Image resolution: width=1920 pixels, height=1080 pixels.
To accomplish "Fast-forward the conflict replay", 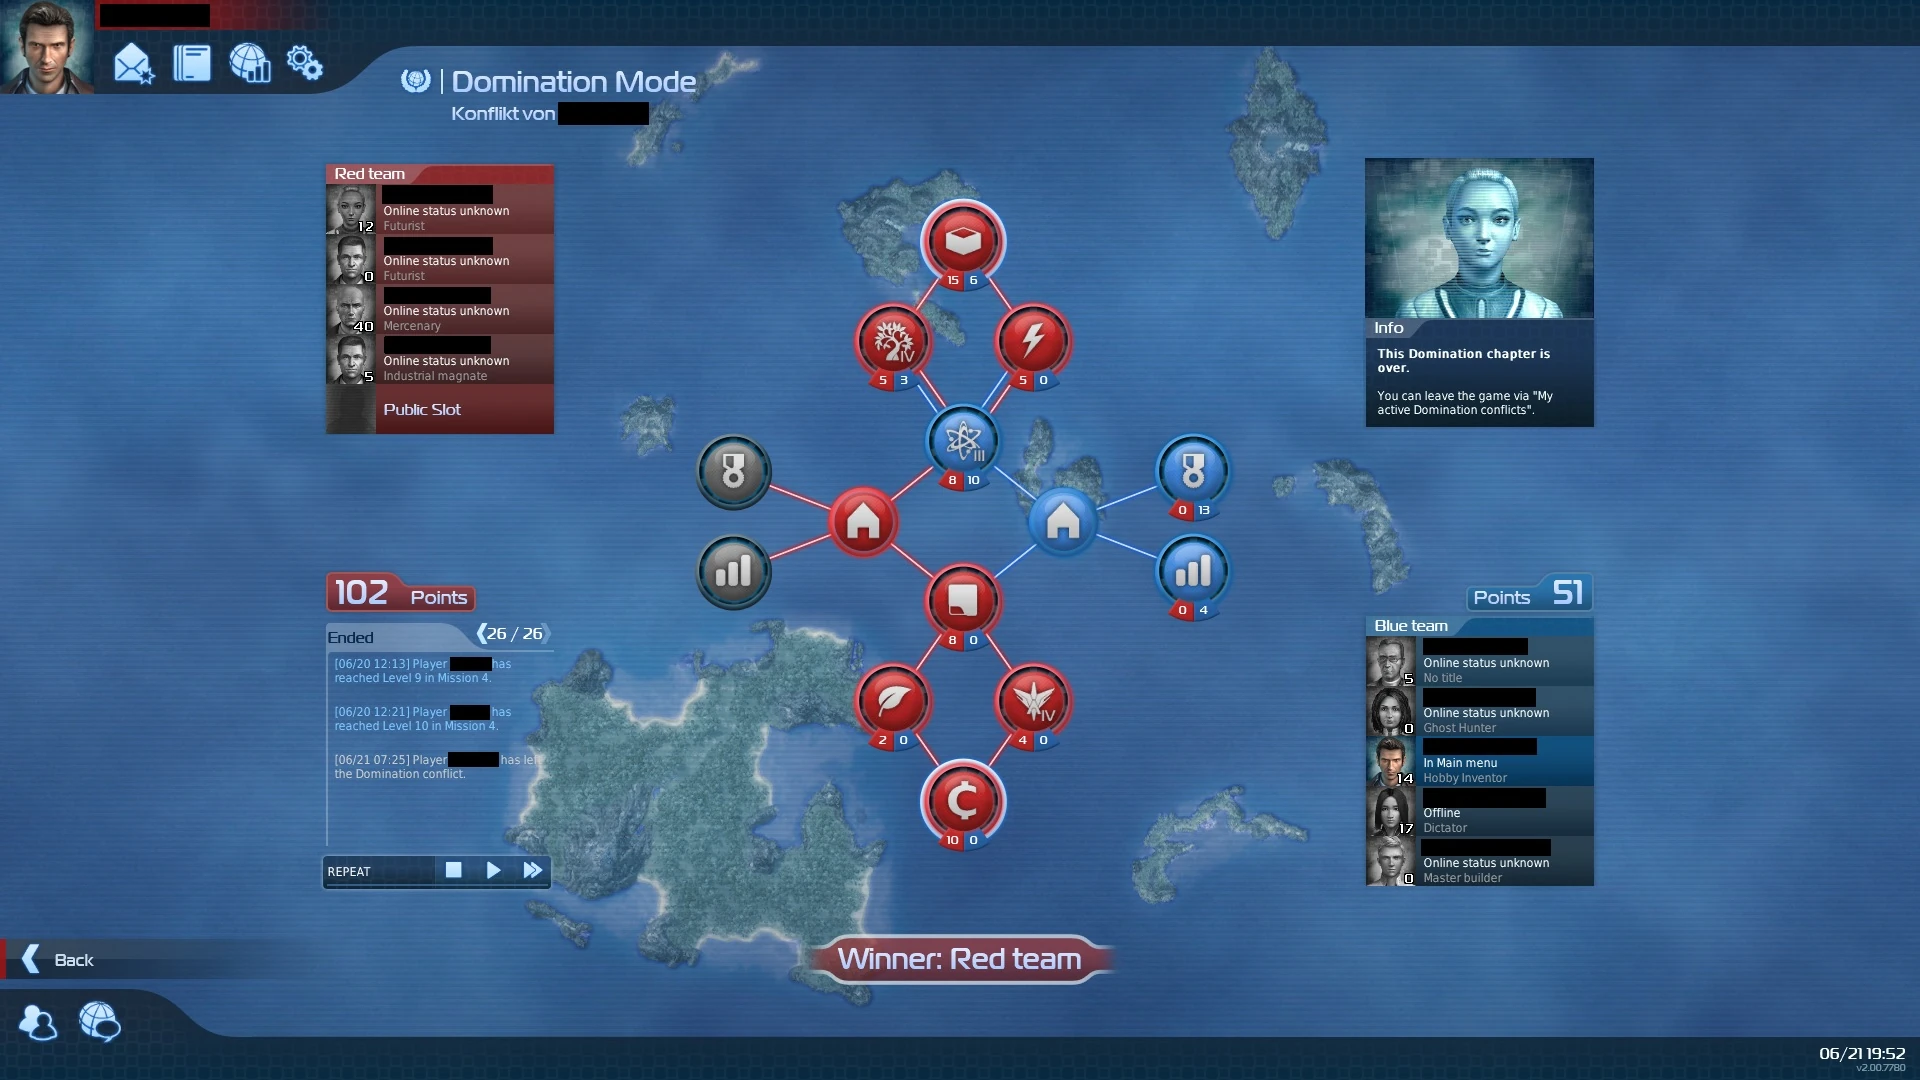I will click(x=532, y=870).
